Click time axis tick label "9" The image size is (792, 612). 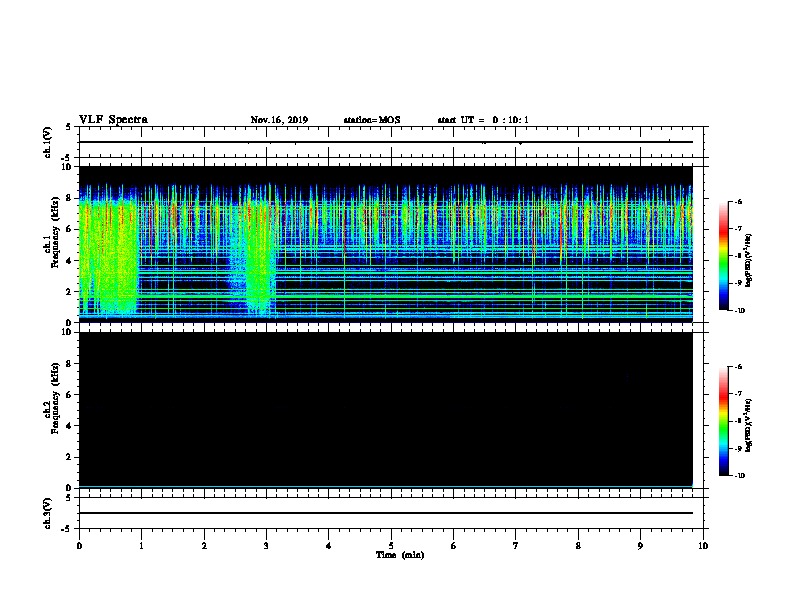point(640,545)
